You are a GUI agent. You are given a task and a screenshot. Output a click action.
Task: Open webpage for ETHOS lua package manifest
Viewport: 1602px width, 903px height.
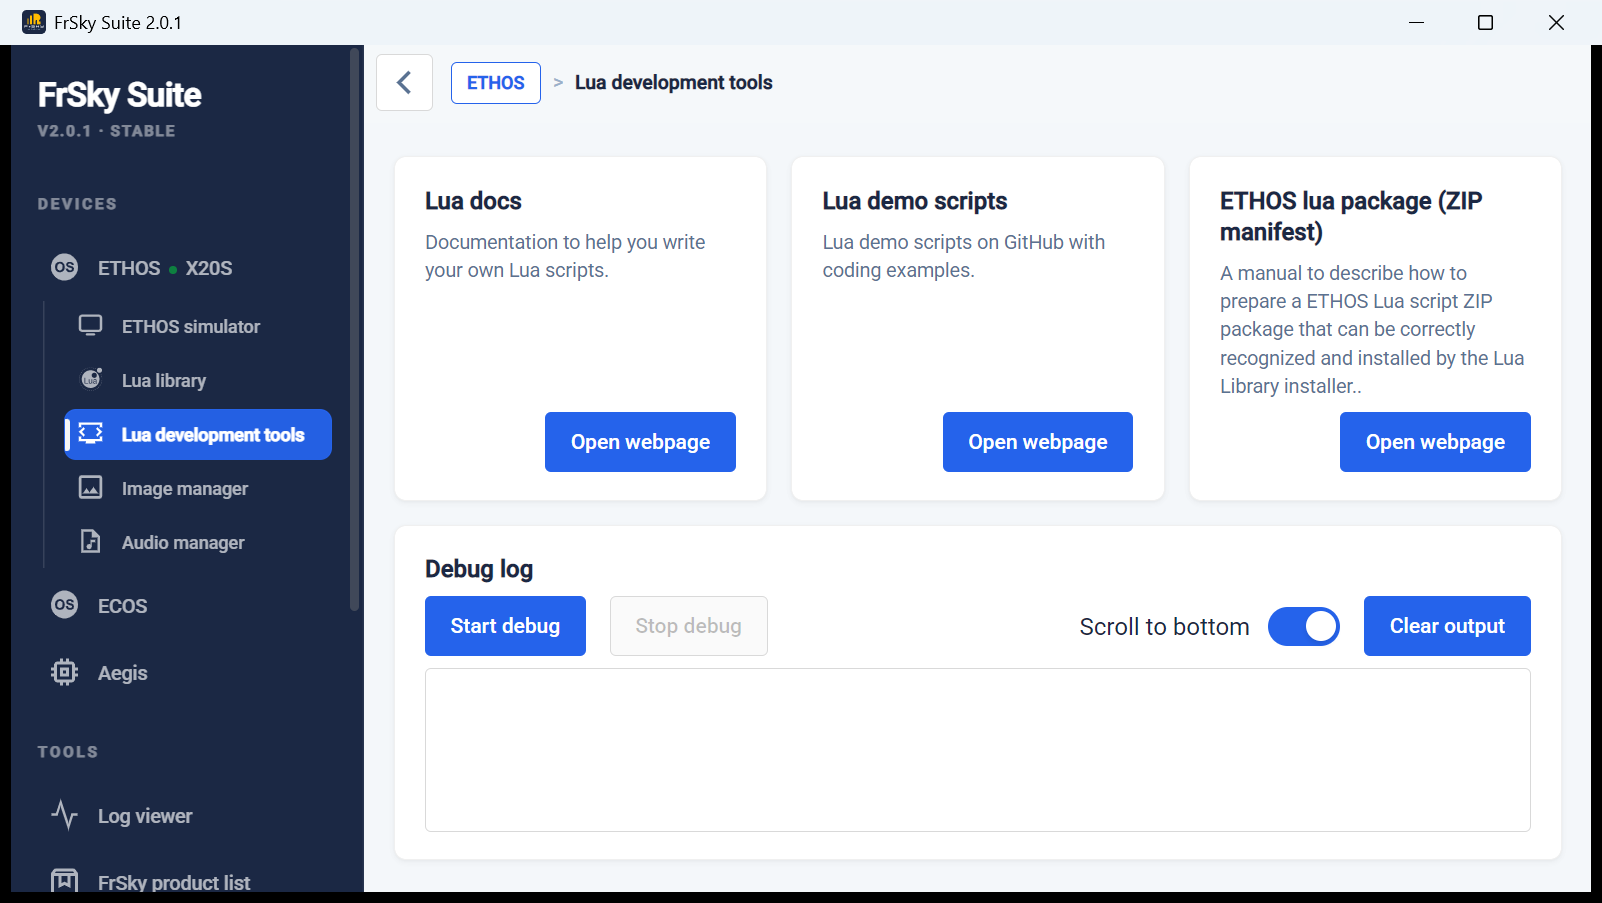click(x=1435, y=442)
